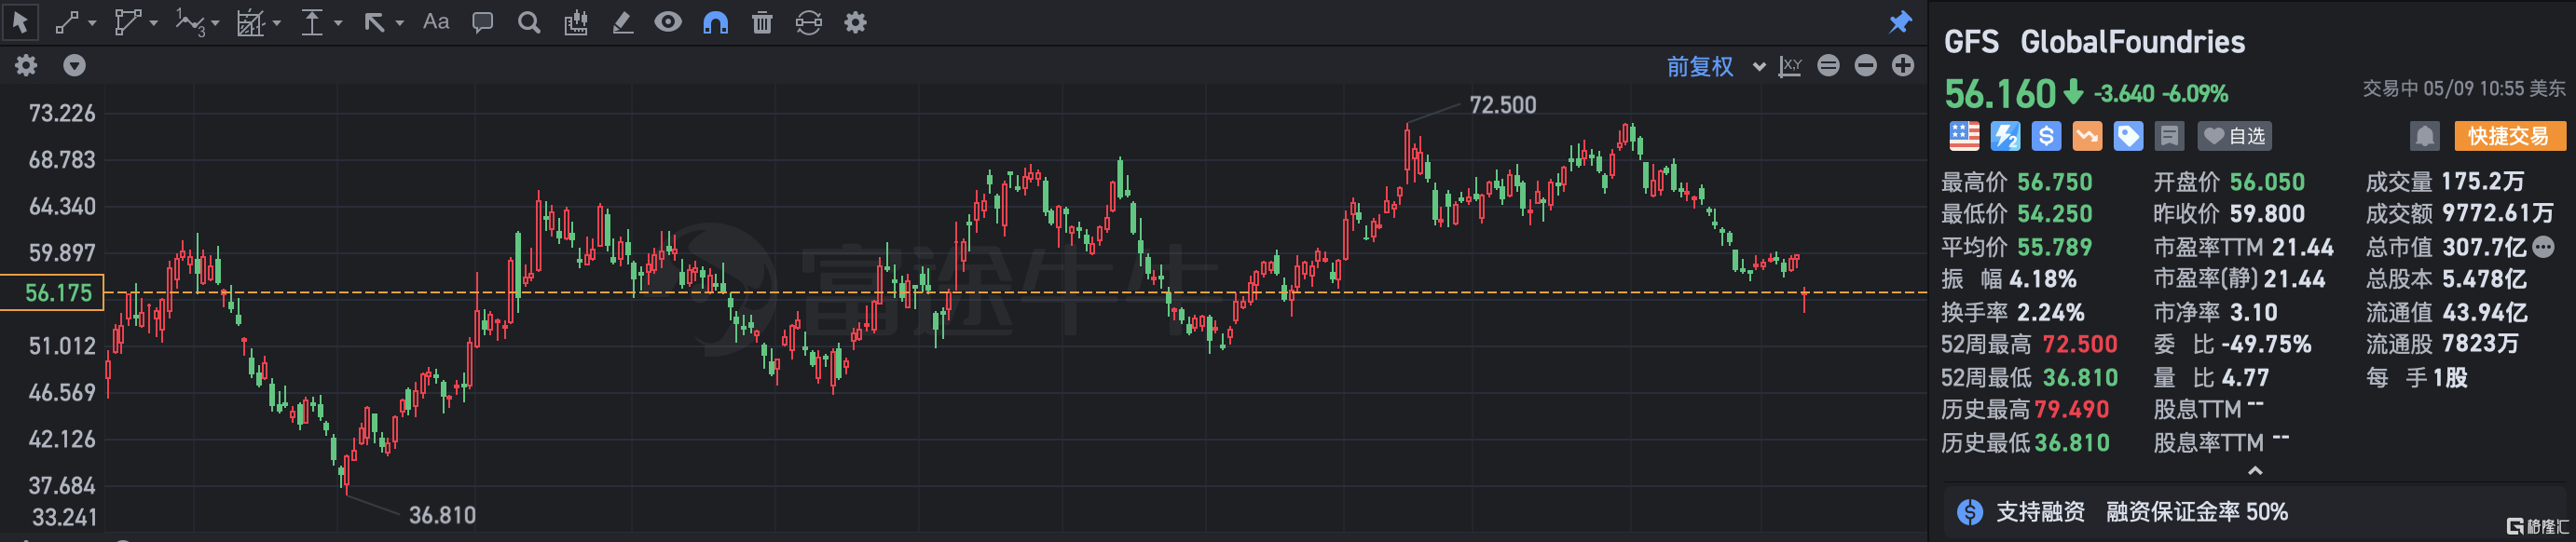2576x542 pixels.
Task: Click the GFS ticker symbol
Action: coord(1971,42)
